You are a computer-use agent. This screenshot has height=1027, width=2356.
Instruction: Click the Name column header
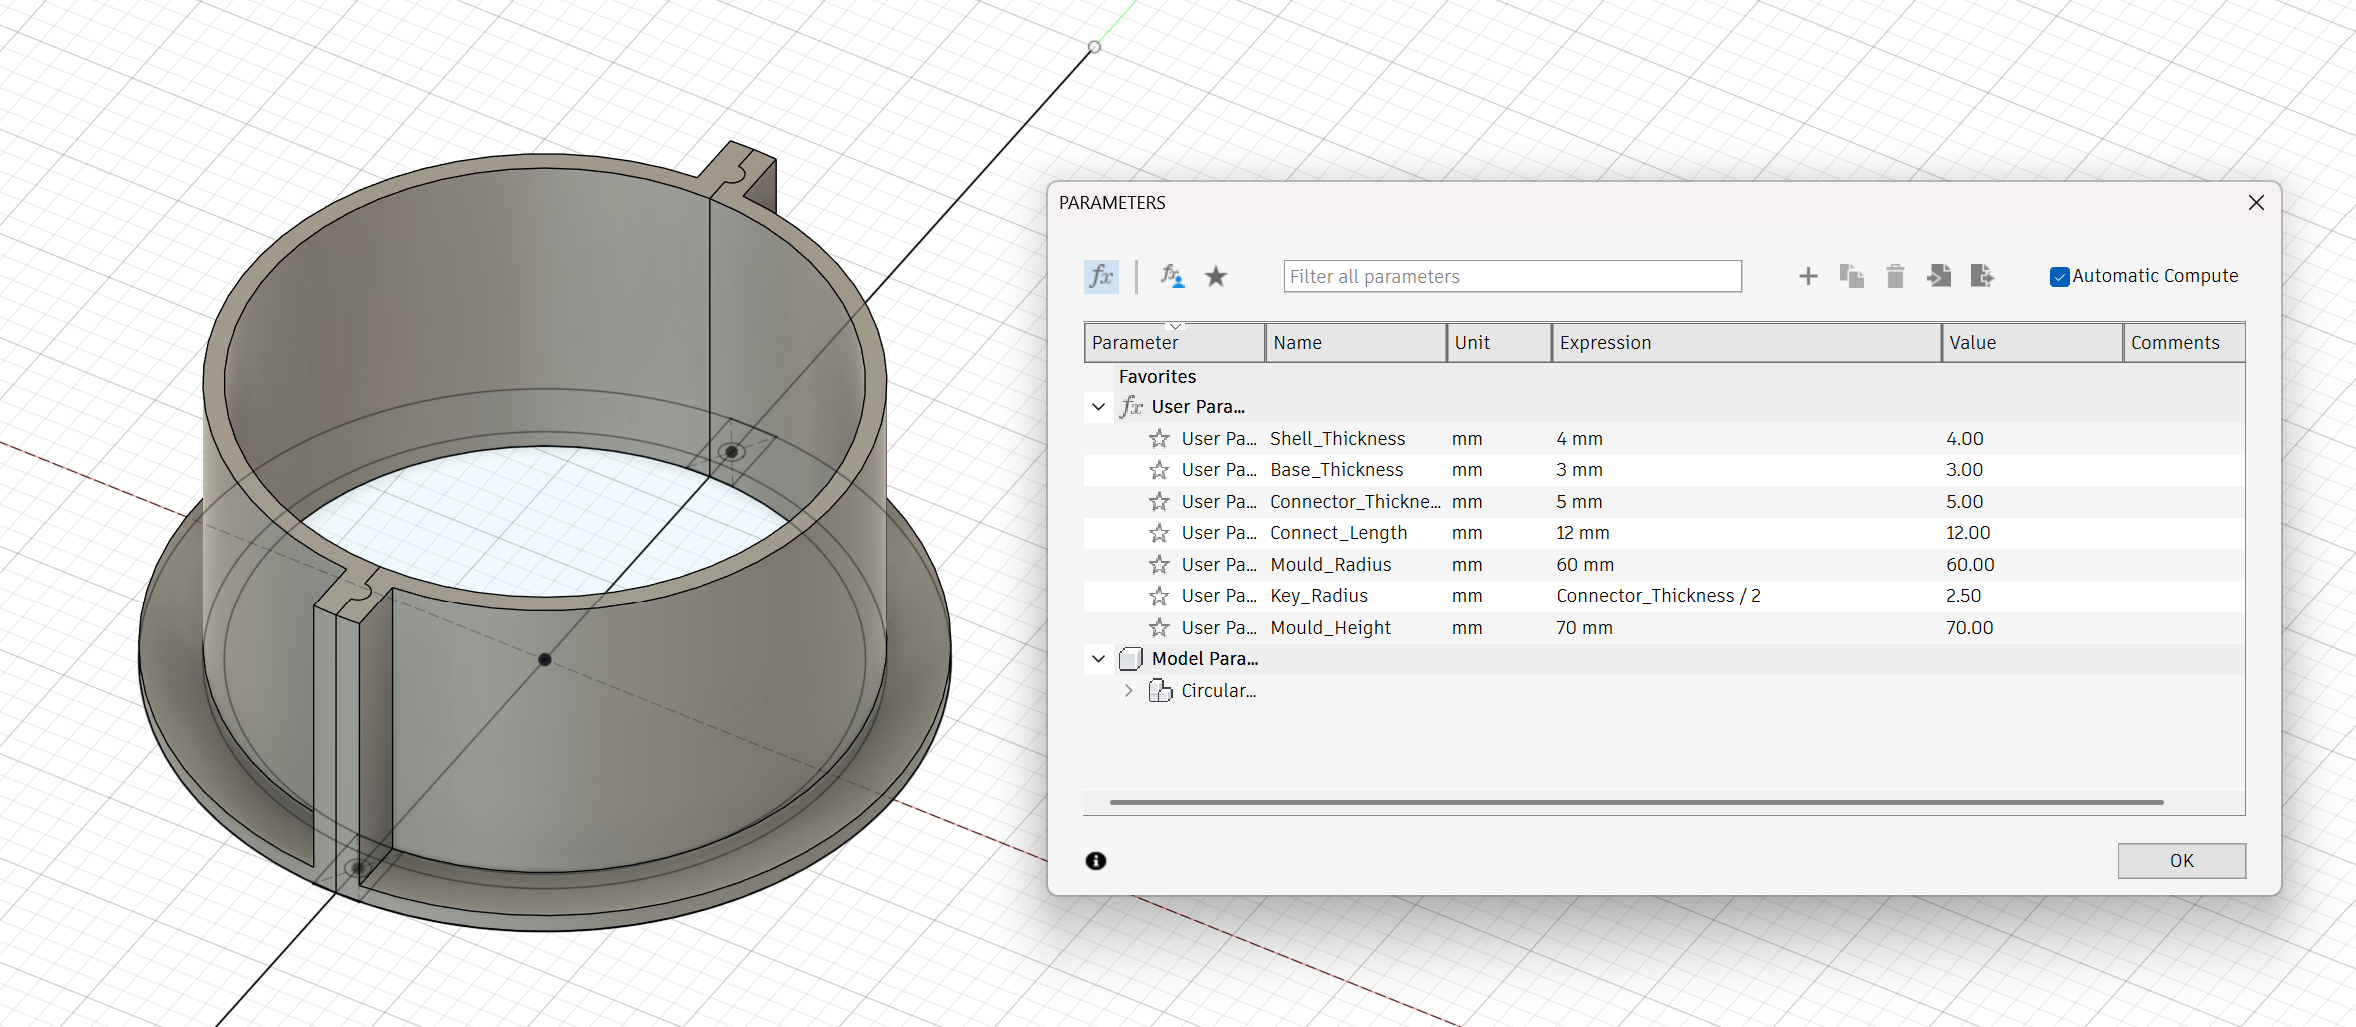click(x=1355, y=343)
